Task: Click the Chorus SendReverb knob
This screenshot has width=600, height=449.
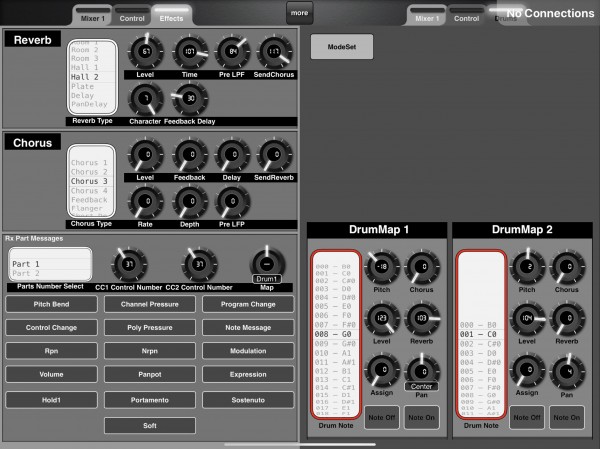Action: click(x=274, y=154)
